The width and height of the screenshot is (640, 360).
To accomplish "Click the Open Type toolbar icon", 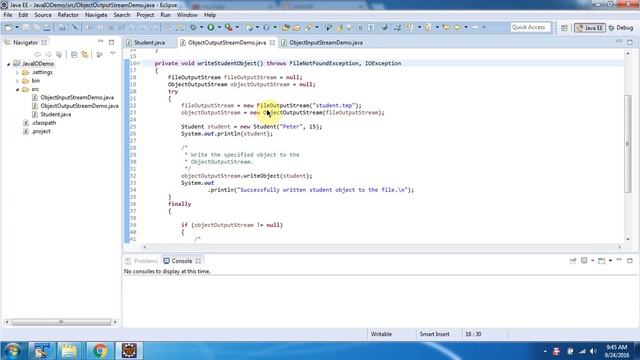I will tap(286, 27).
